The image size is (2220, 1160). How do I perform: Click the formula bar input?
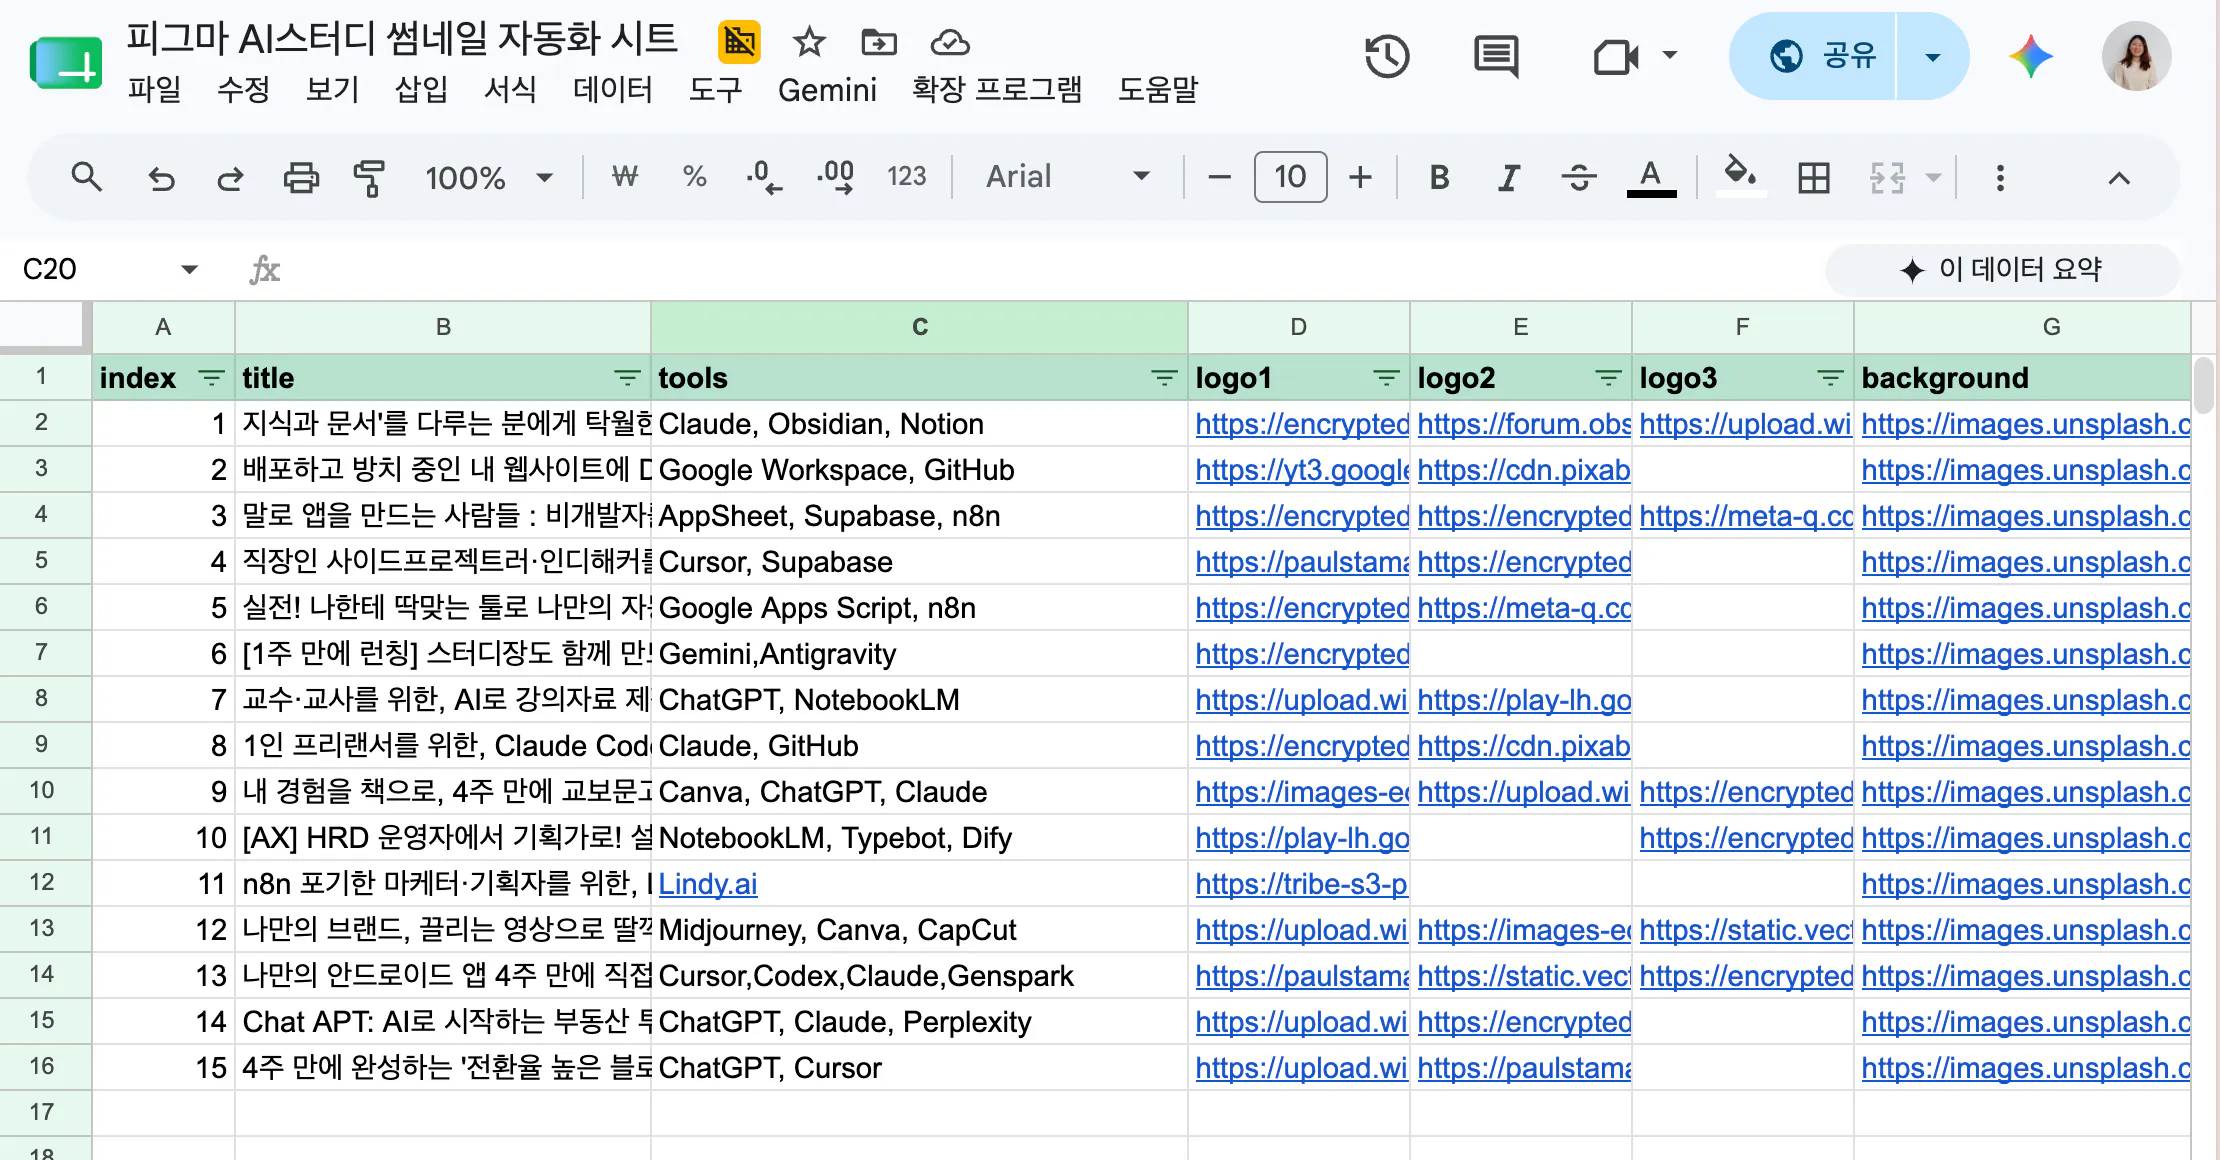(x=1050, y=269)
